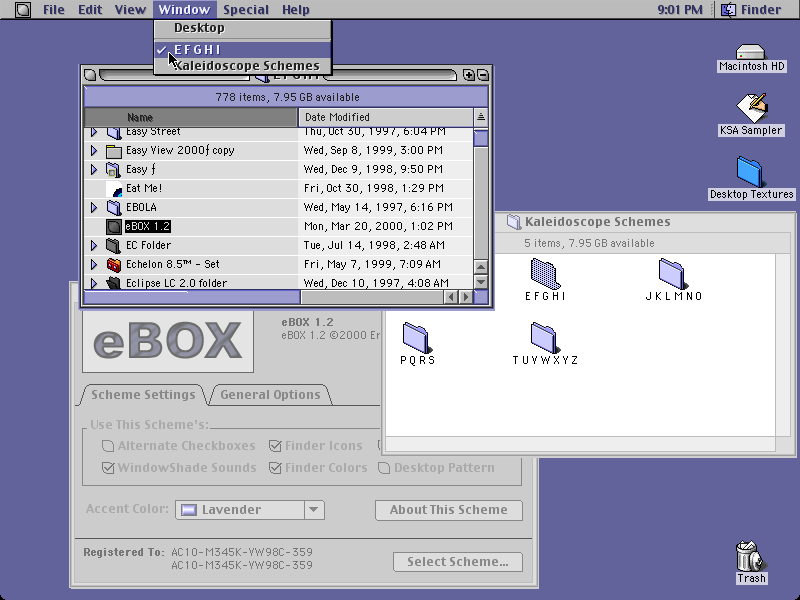Open the Apple menu icon
The width and height of the screenshot is (800, 600).
[x=22, y=9]
